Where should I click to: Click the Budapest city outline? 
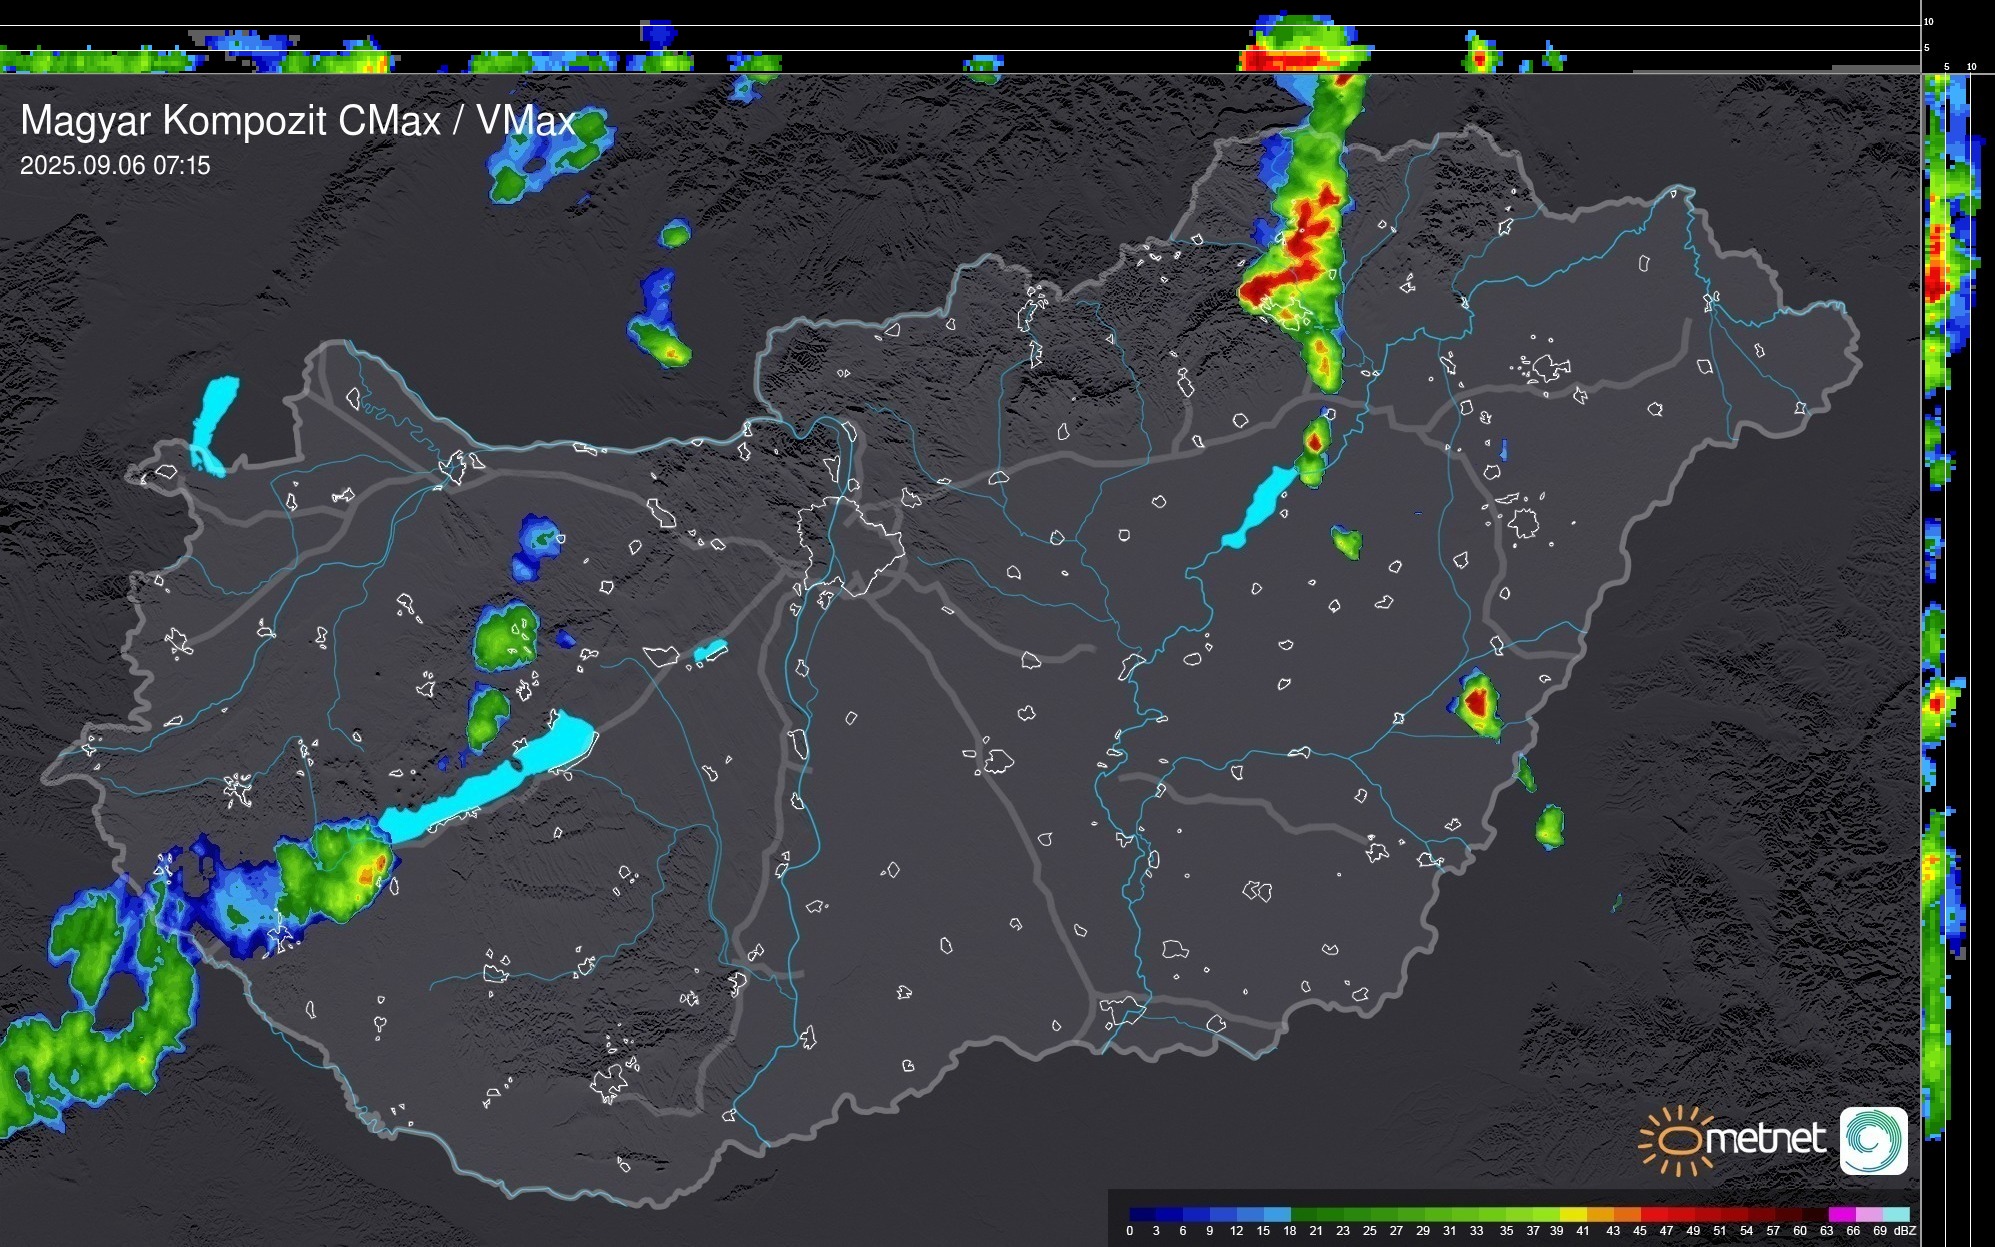point(850,545)
